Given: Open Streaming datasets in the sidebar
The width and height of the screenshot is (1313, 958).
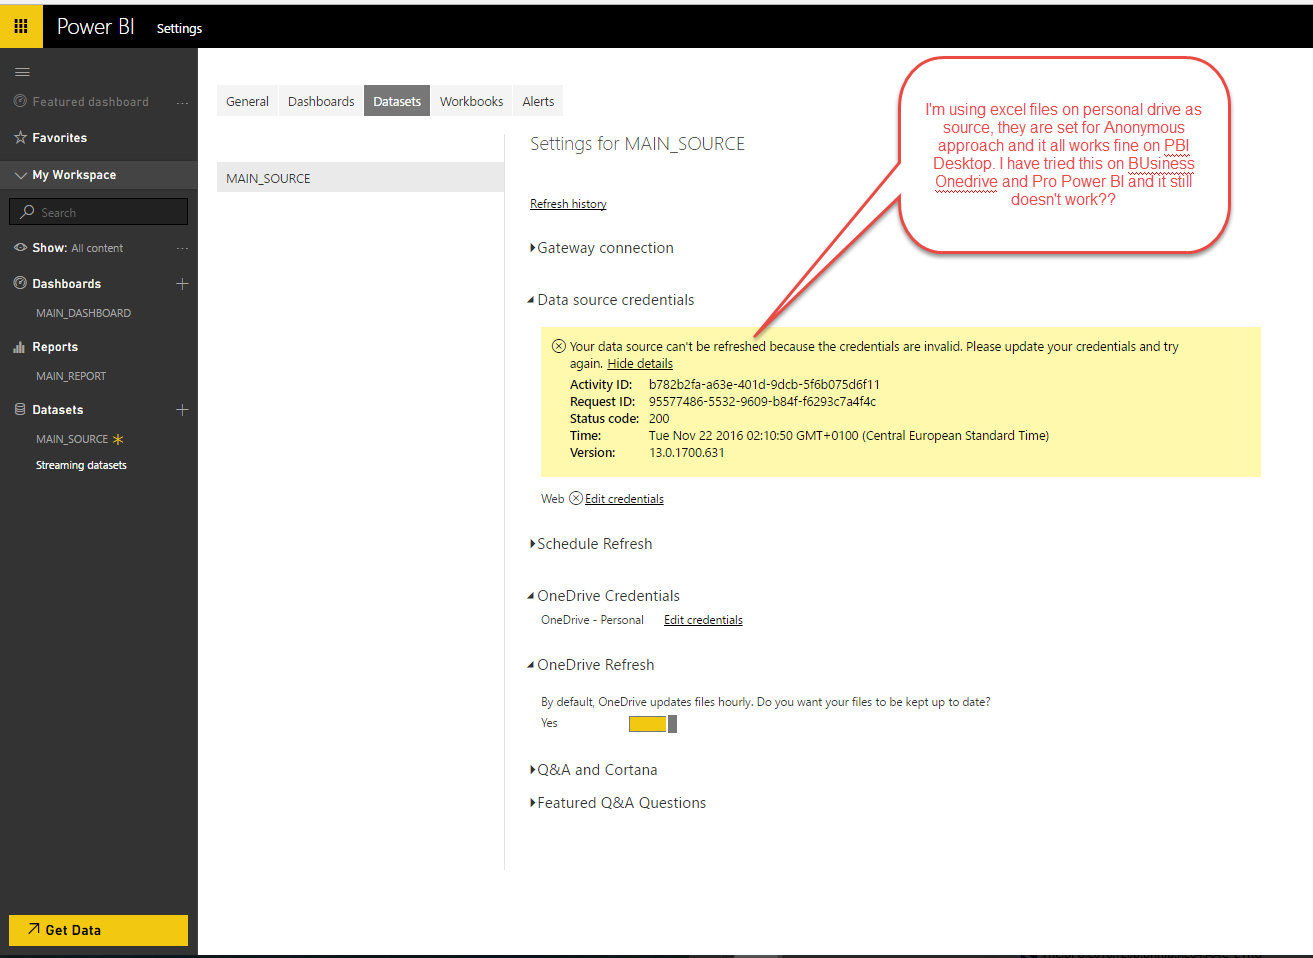Looking at the screenshot, I should click(81, 465).
